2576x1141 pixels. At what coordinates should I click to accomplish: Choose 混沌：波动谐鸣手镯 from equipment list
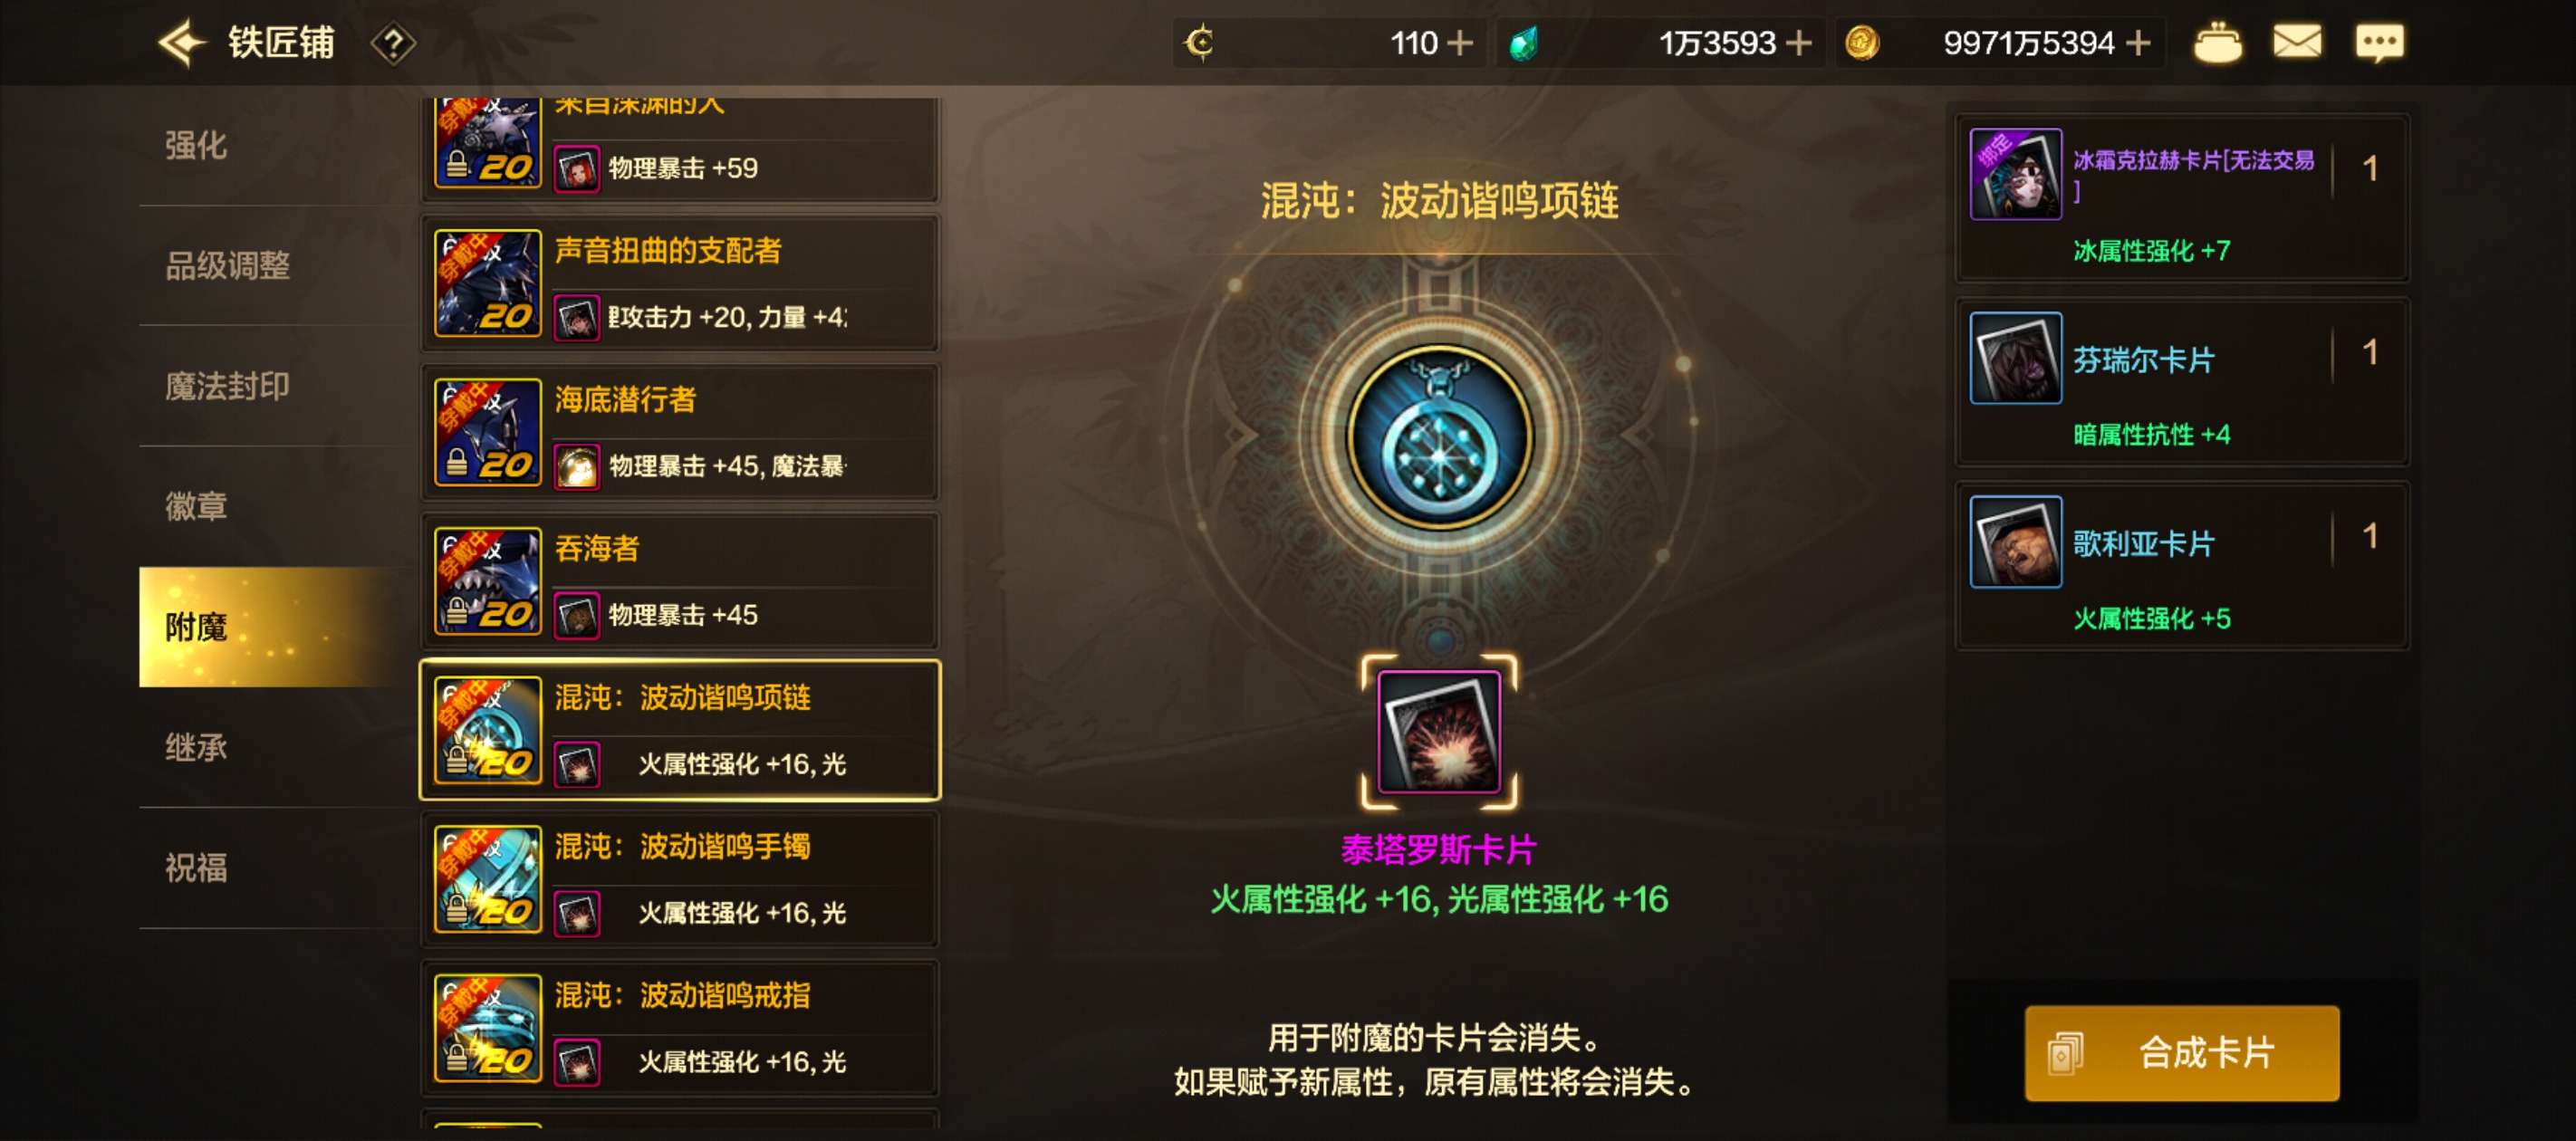(680, 879)
